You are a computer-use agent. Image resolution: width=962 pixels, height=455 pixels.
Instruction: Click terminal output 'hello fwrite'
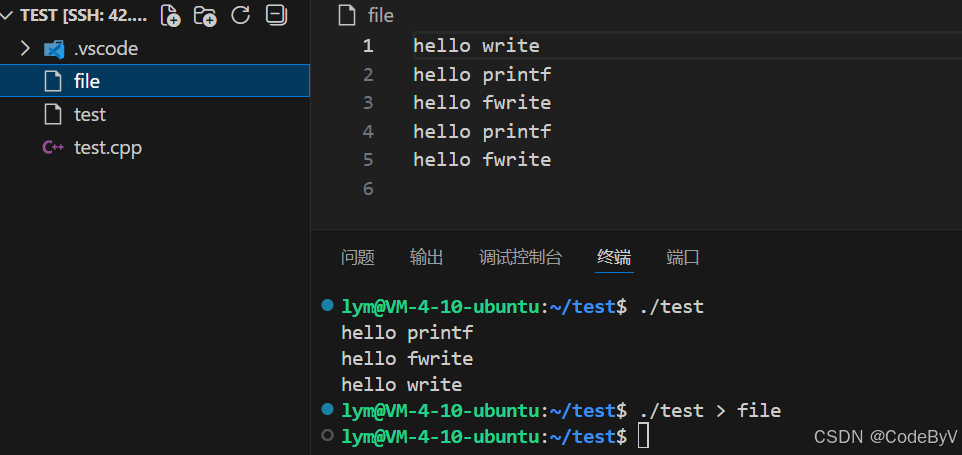pyautogui.click(x=407, y=359)
